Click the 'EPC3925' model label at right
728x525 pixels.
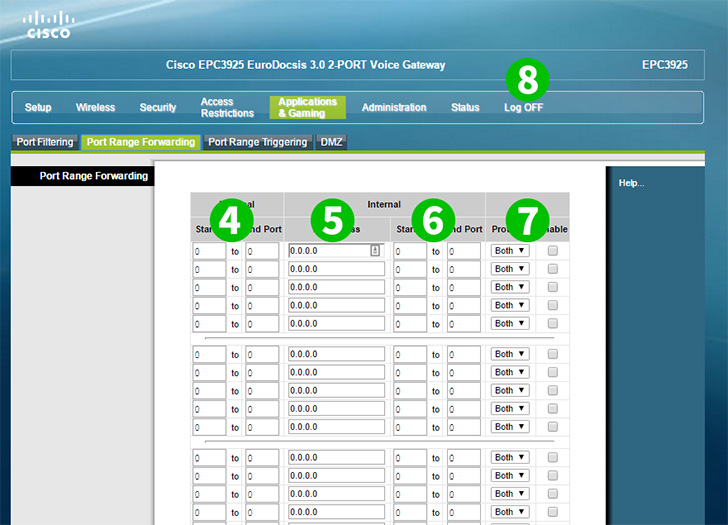(664, 65)
